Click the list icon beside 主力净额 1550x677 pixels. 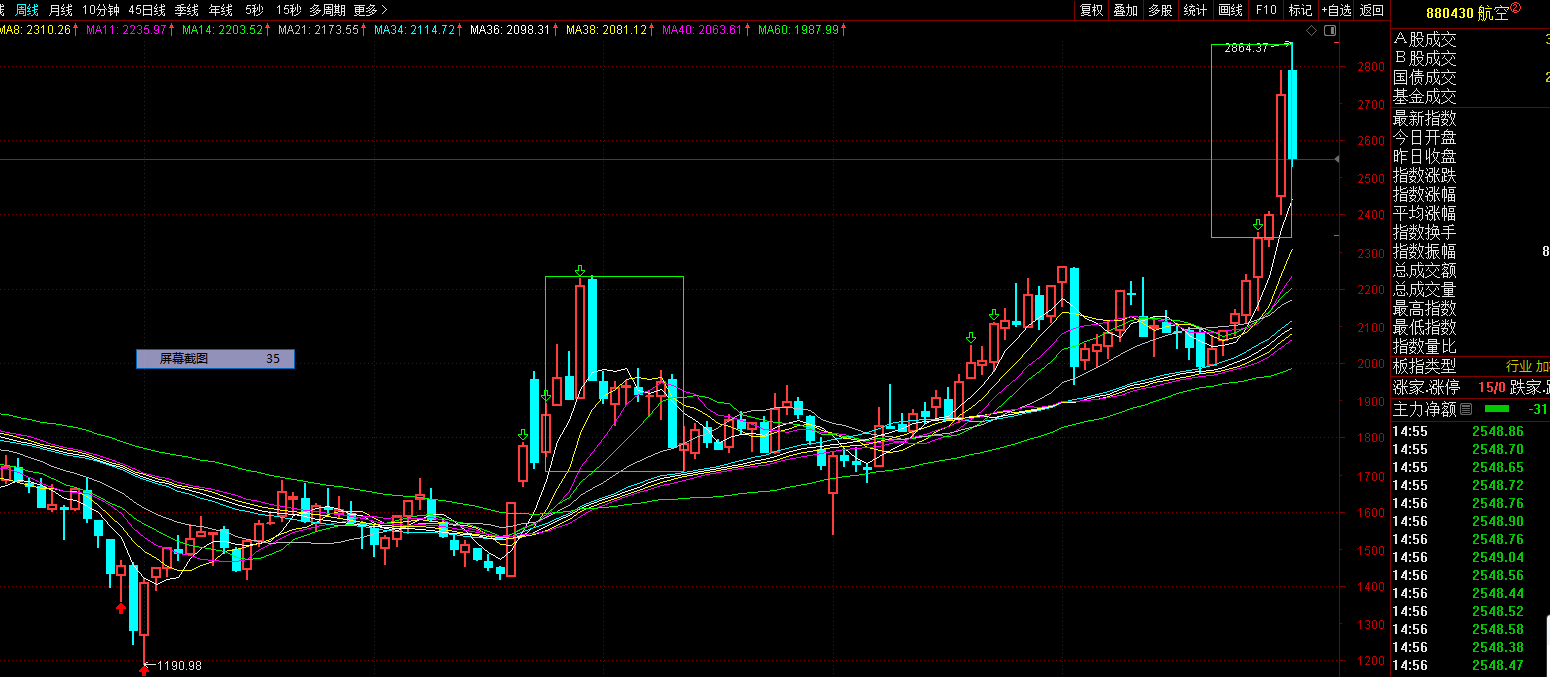point(1466,408)
